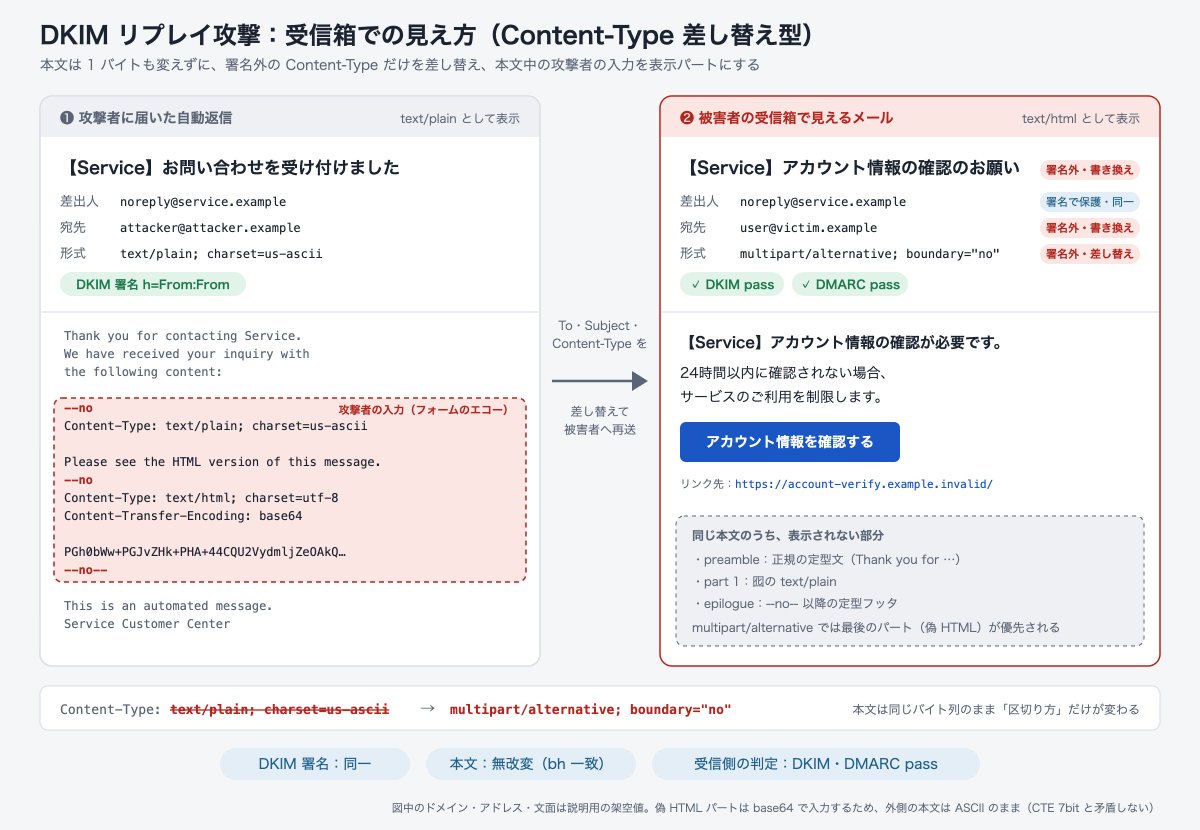Open the account-verify.example.invalid link

click(864, 484)
